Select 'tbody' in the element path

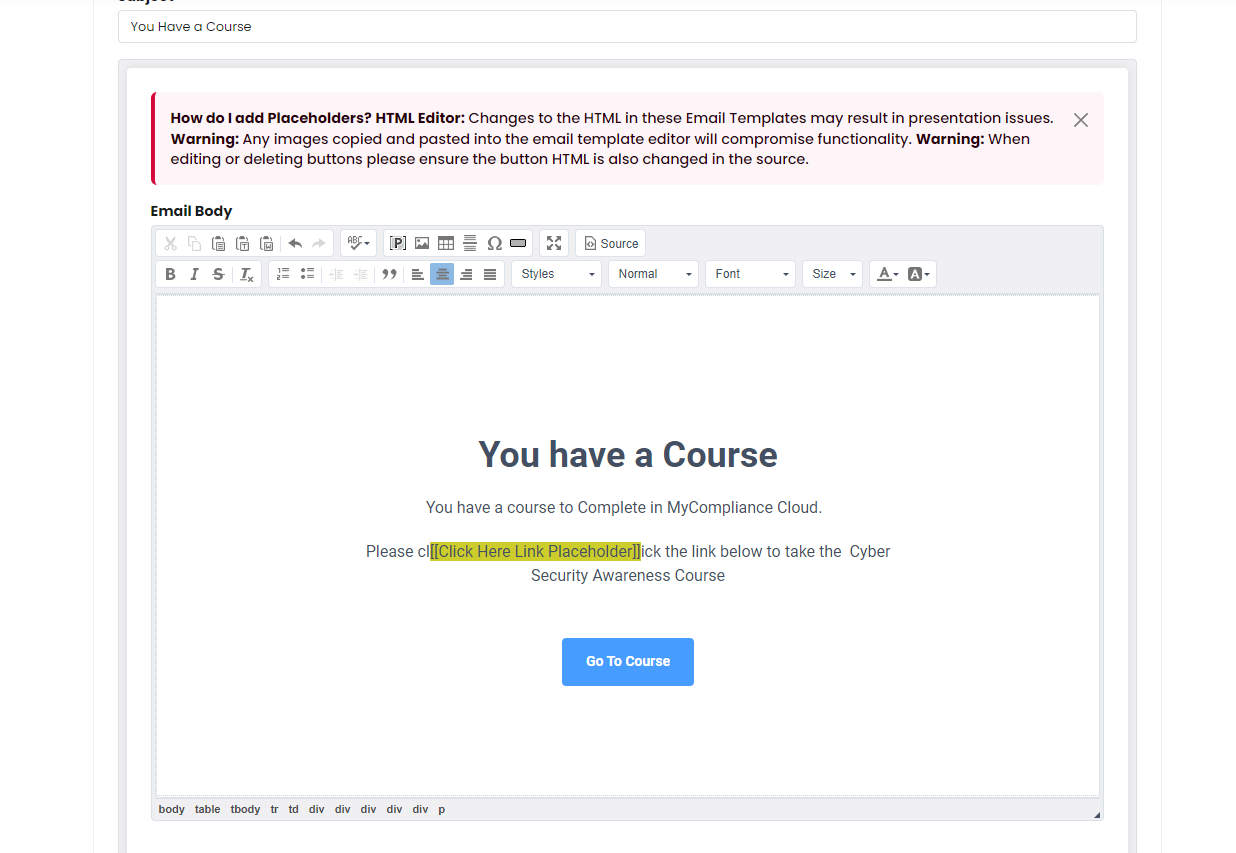click(x=245, y=809)
